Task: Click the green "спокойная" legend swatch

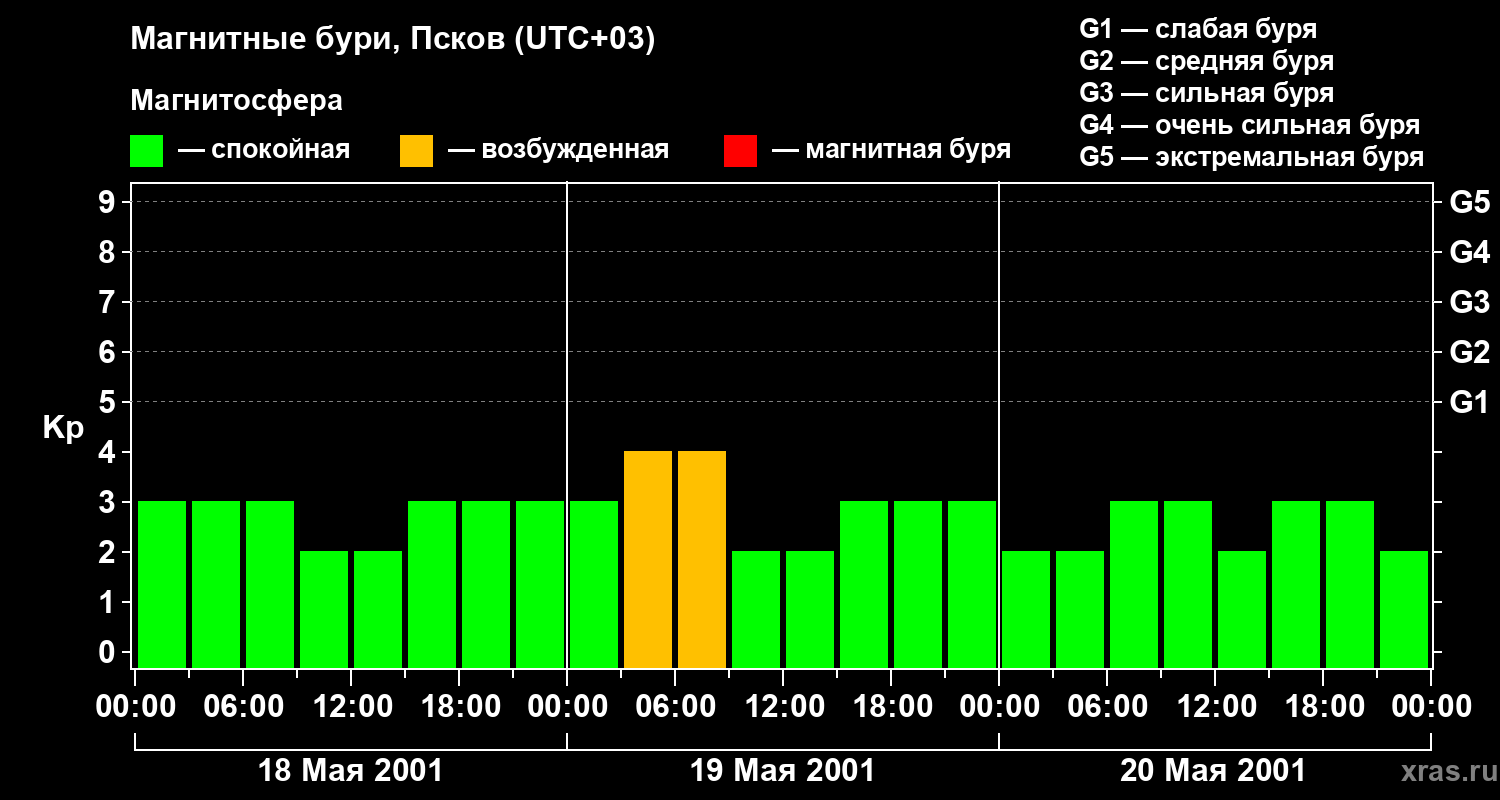Action: (146, 151)
